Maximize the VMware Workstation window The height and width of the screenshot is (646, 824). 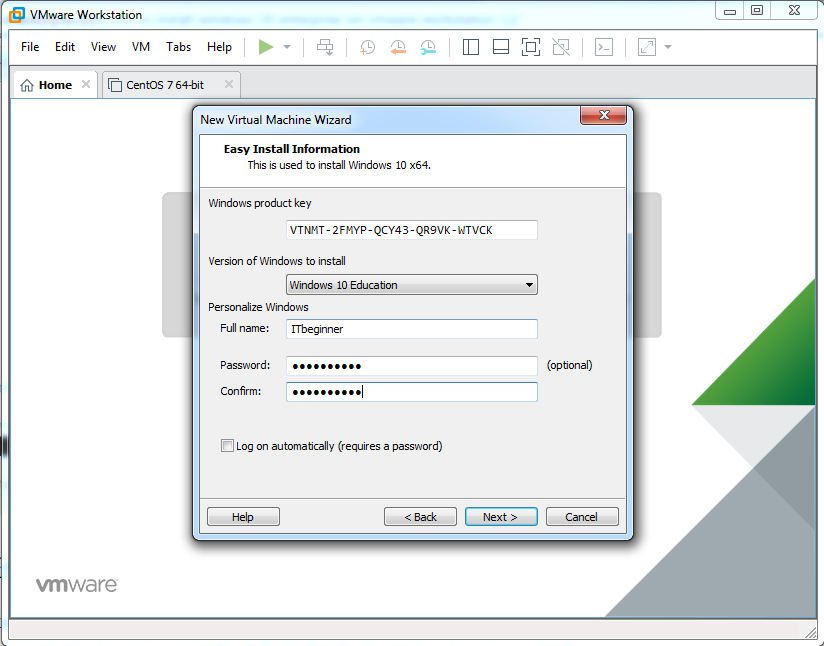click(x=757, y=11)
